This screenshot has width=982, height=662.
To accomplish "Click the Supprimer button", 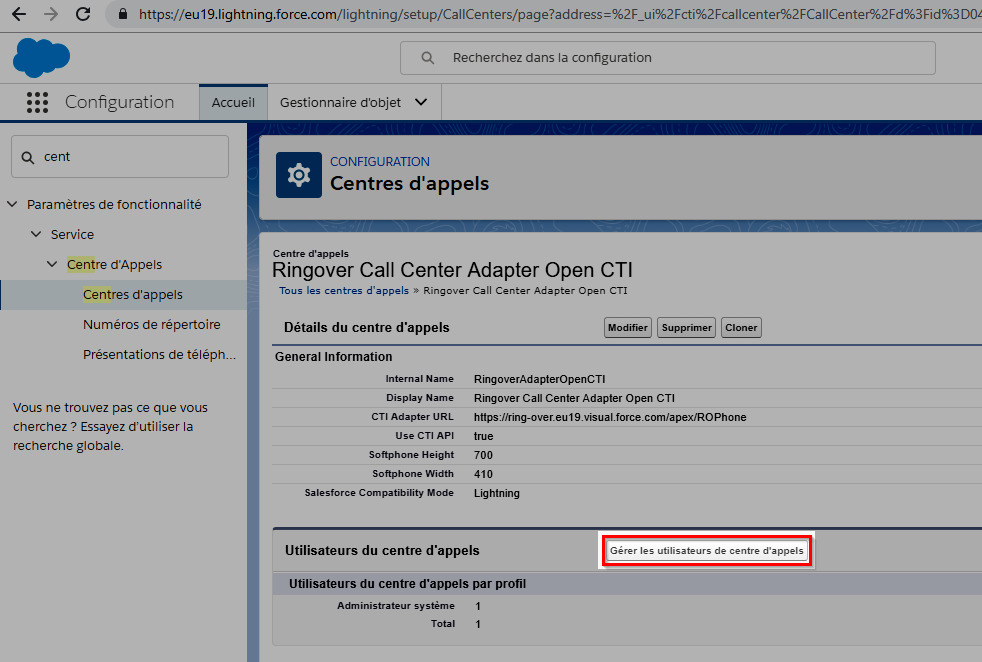I will pos(686,328).
